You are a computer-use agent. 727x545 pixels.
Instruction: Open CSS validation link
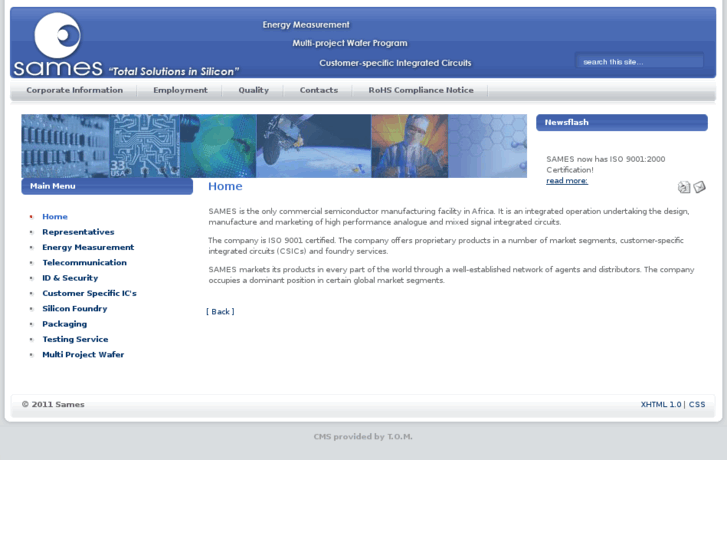697,404
